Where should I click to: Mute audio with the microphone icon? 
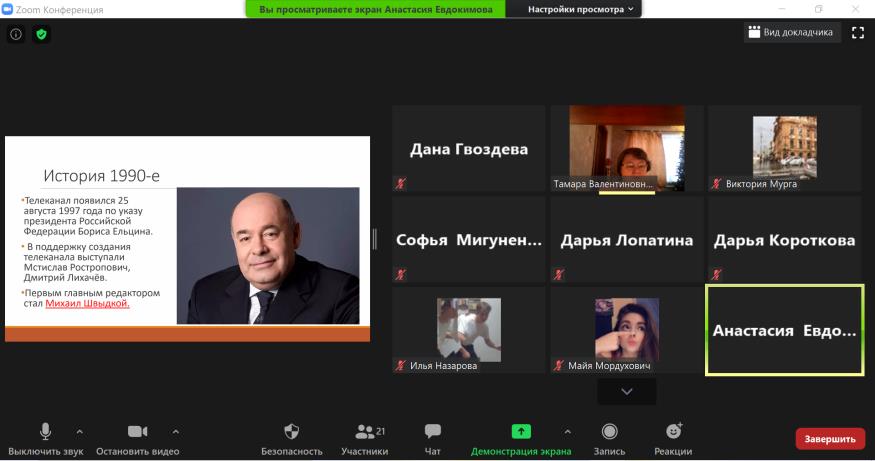tap(46, 431)
